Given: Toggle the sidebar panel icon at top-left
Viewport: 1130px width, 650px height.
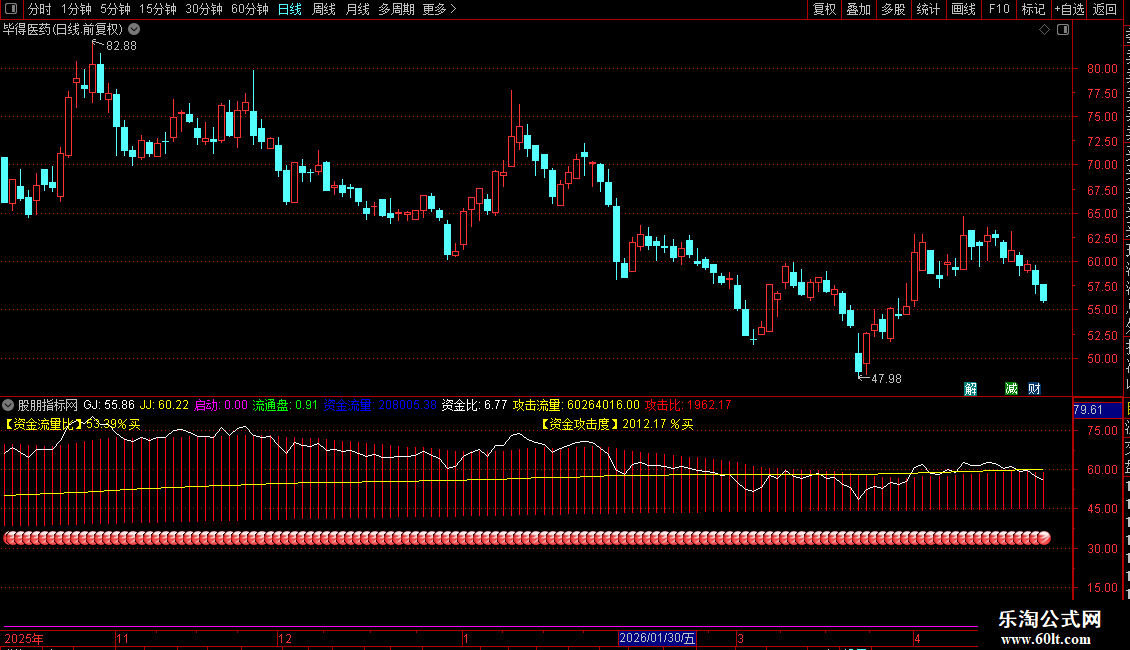Looking at the screenshot, I should click(11, 9).
